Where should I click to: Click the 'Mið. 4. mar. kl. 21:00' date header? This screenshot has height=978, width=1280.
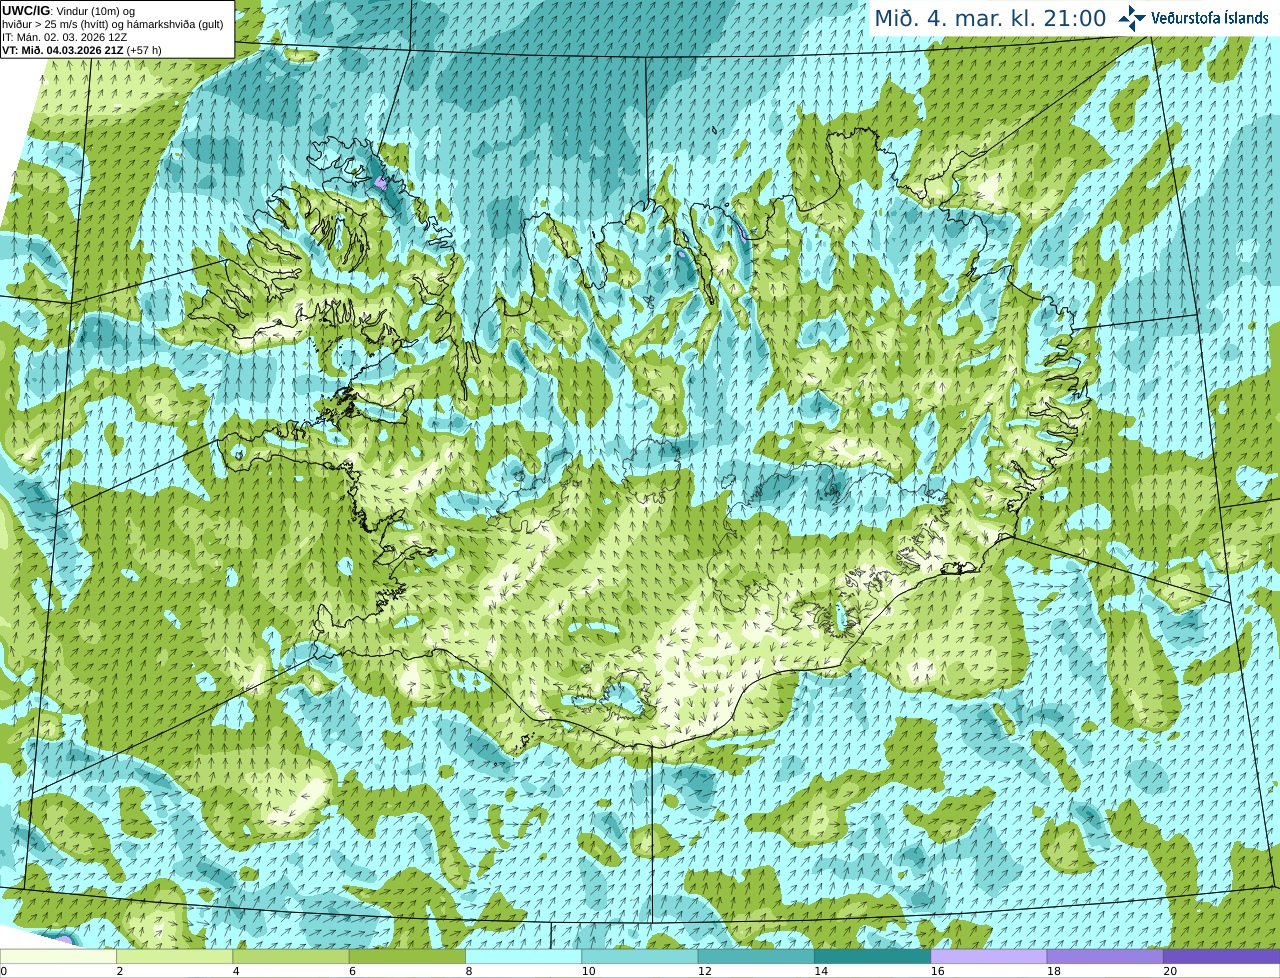[x=990, y=19]
